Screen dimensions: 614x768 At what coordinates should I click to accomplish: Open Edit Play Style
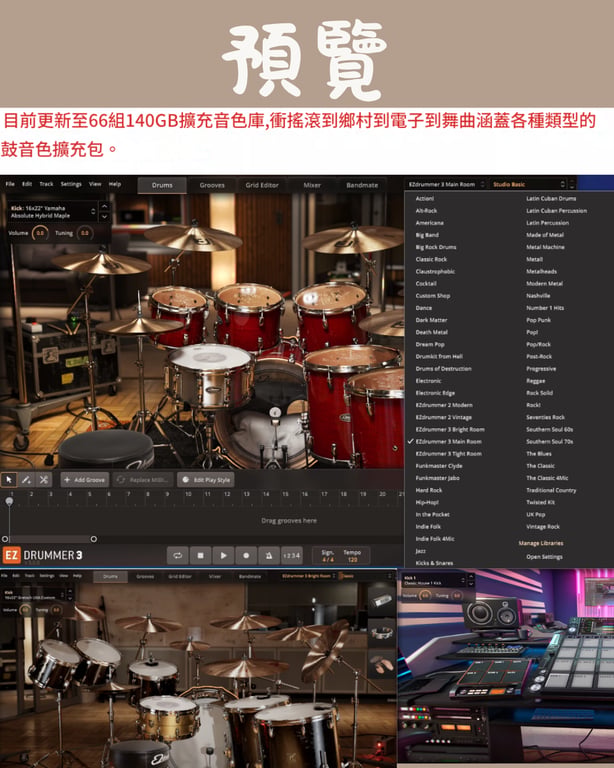(206, 480)
